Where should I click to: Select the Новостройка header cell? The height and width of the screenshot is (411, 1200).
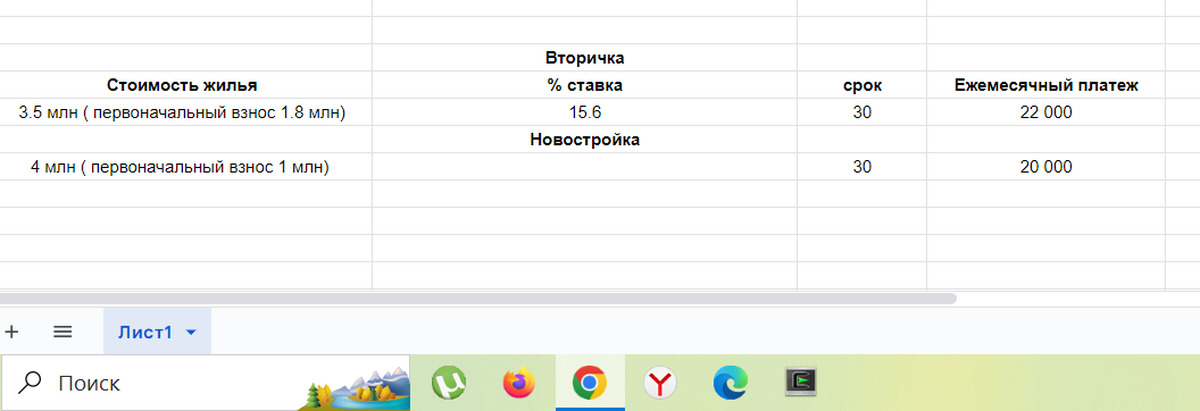click(585, 139)
